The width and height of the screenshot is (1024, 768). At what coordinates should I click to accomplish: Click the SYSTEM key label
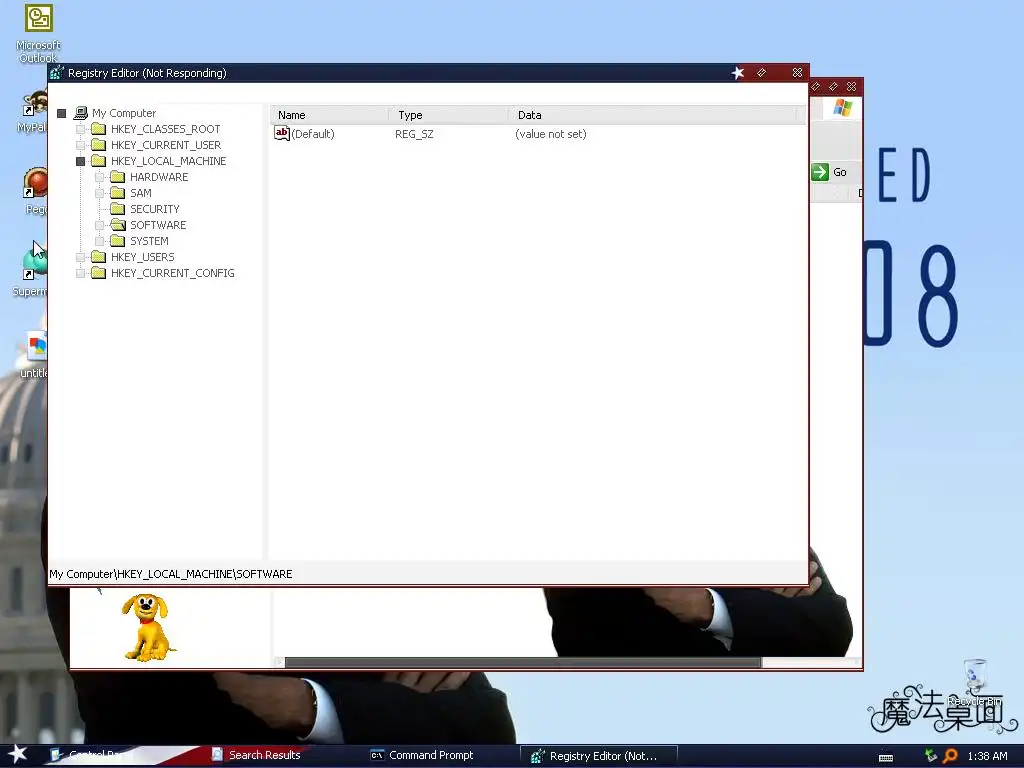149,241
